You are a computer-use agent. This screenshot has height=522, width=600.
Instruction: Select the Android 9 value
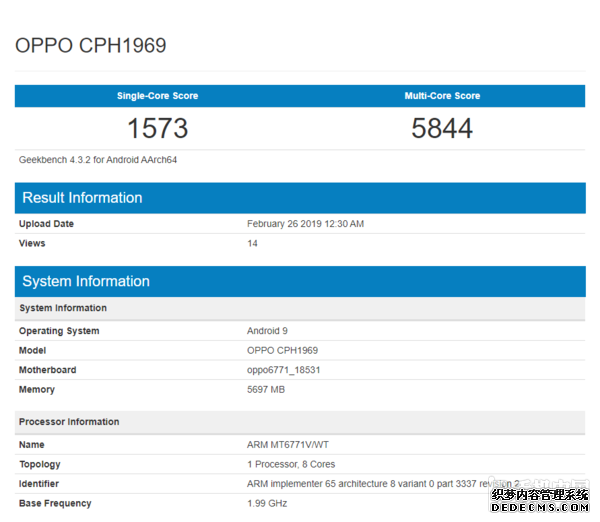[x=267, y=331]
